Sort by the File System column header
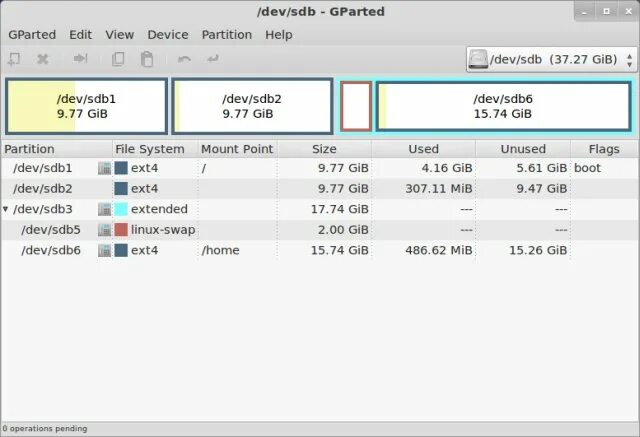Viewport: 640px width, 437px height. (155, 149)
